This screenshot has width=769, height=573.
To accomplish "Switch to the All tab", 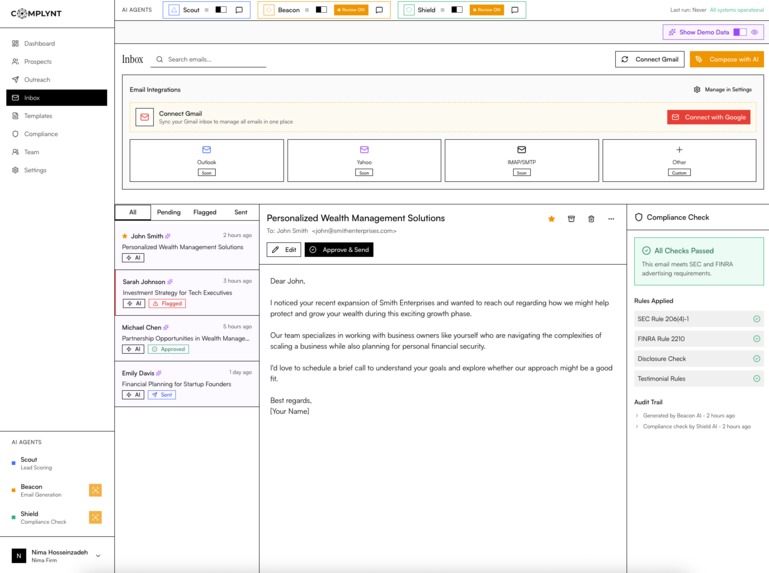I will coord(132,212).
